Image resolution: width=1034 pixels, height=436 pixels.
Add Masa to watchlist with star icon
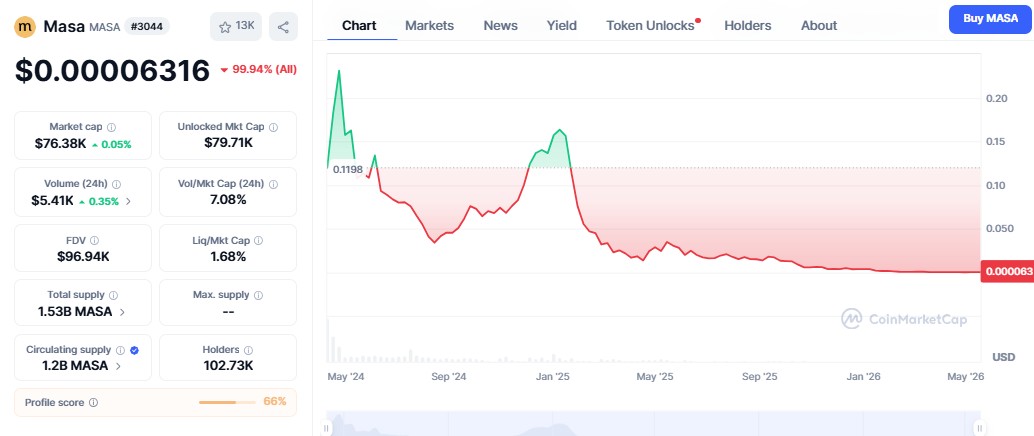point(236,26)
